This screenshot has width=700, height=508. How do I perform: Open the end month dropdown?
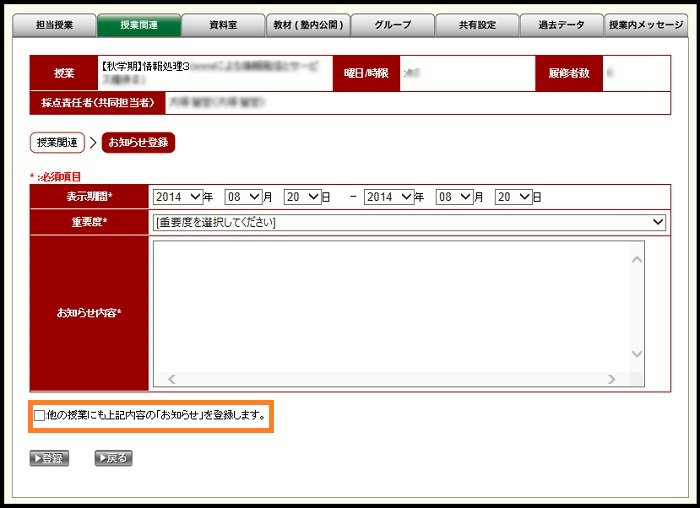(455, 197)
